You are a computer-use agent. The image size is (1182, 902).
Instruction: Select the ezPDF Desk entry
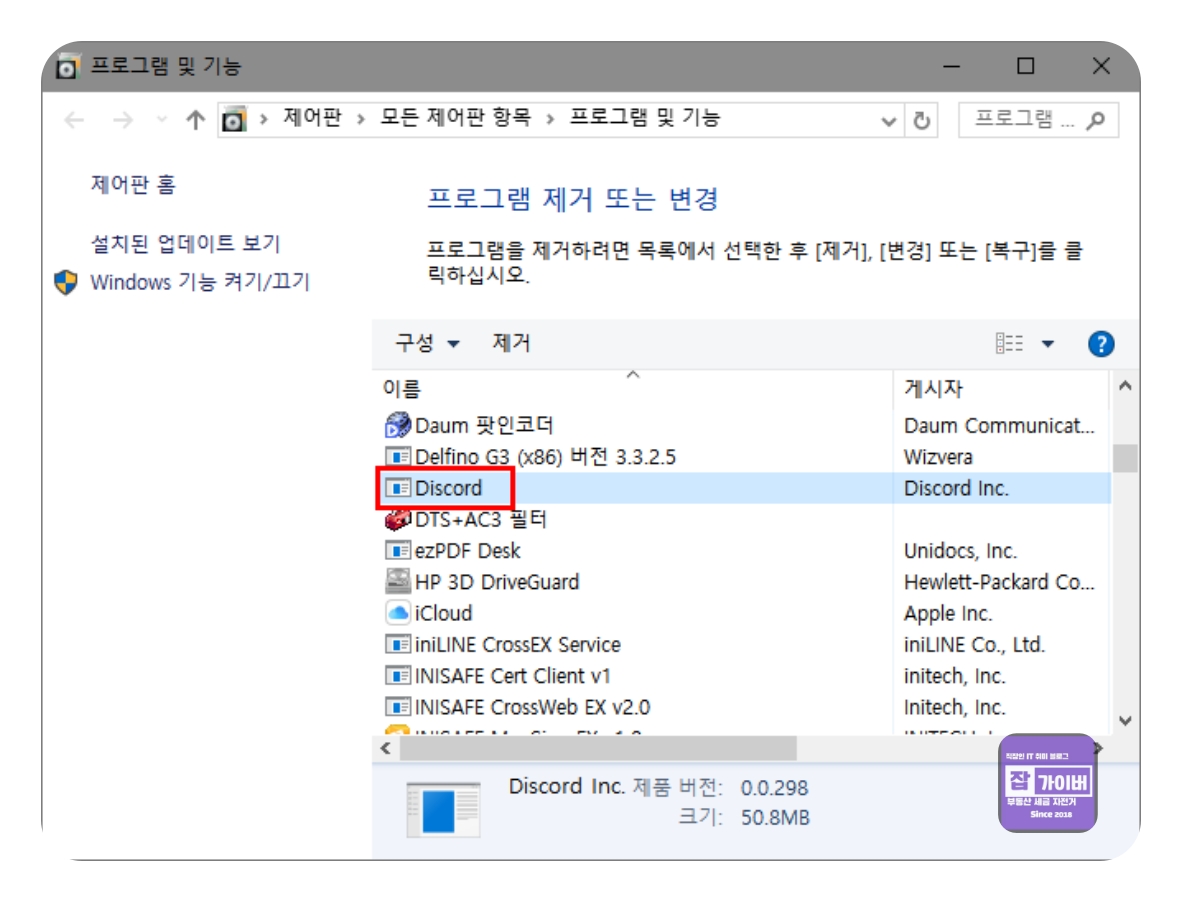click(467, 551)
